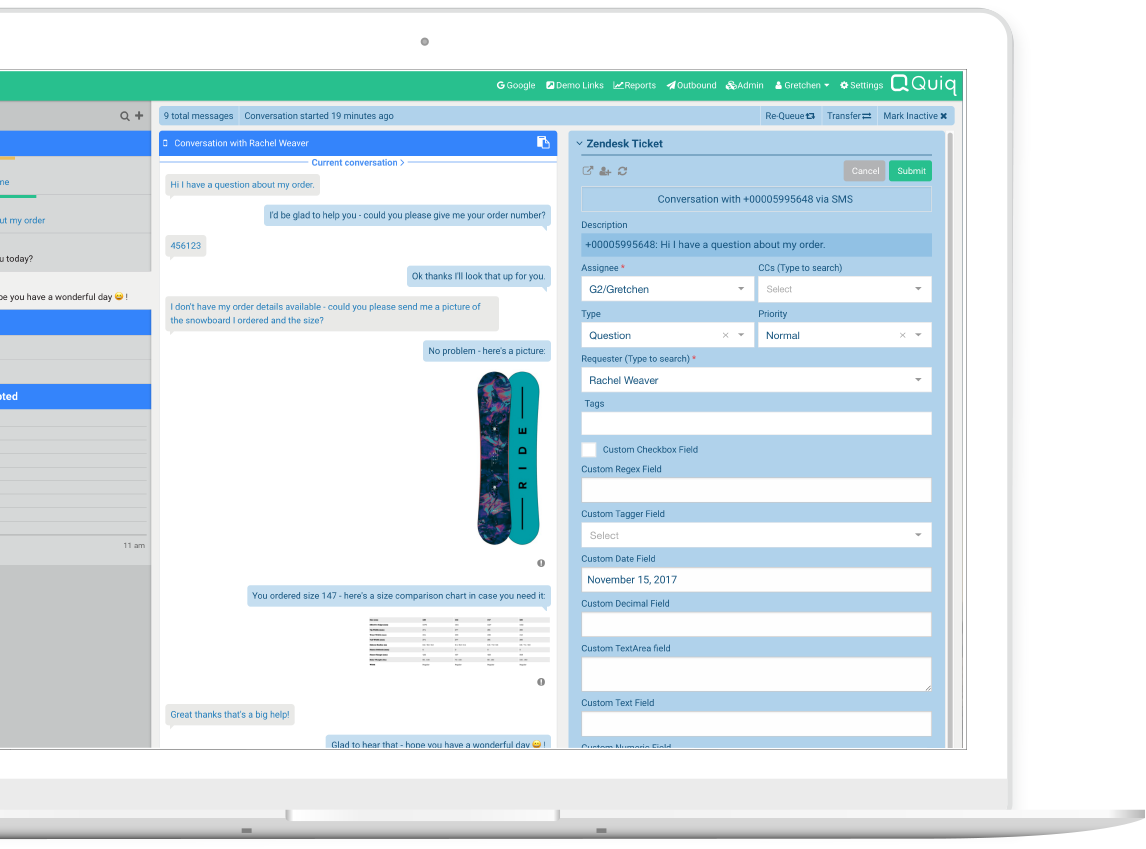
Task: Open Settings in the top bar
Action: pyautogui.click(x=862, y=85)
